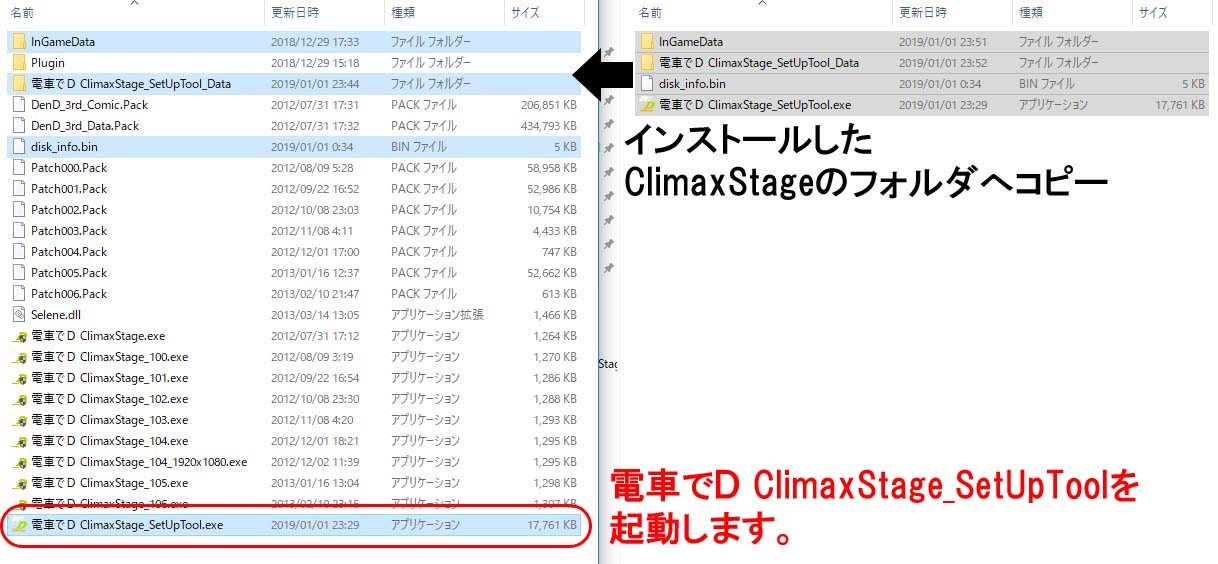Click size 747 KB of Patch004.Pack
The width and height of the screenshot is (1218, 564).
(559, 252)
